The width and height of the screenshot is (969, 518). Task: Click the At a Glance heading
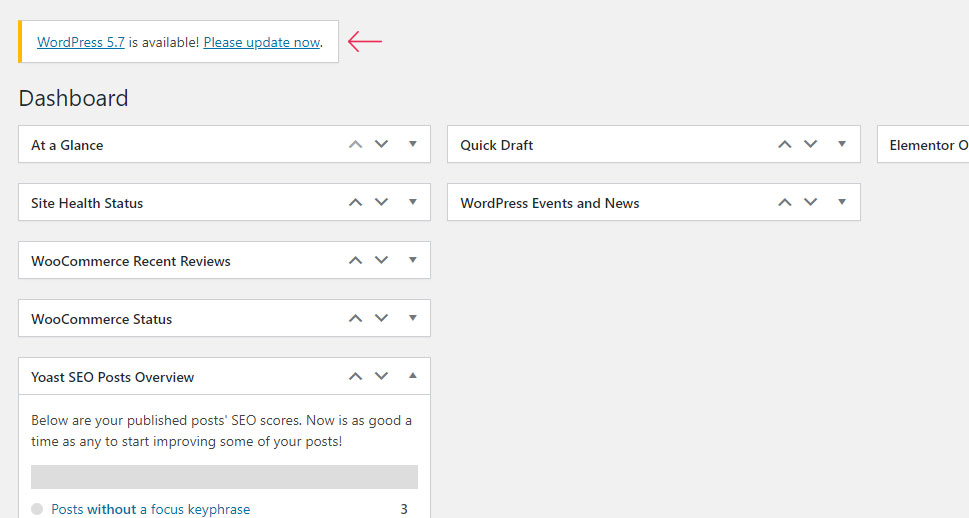pos(67,145)
